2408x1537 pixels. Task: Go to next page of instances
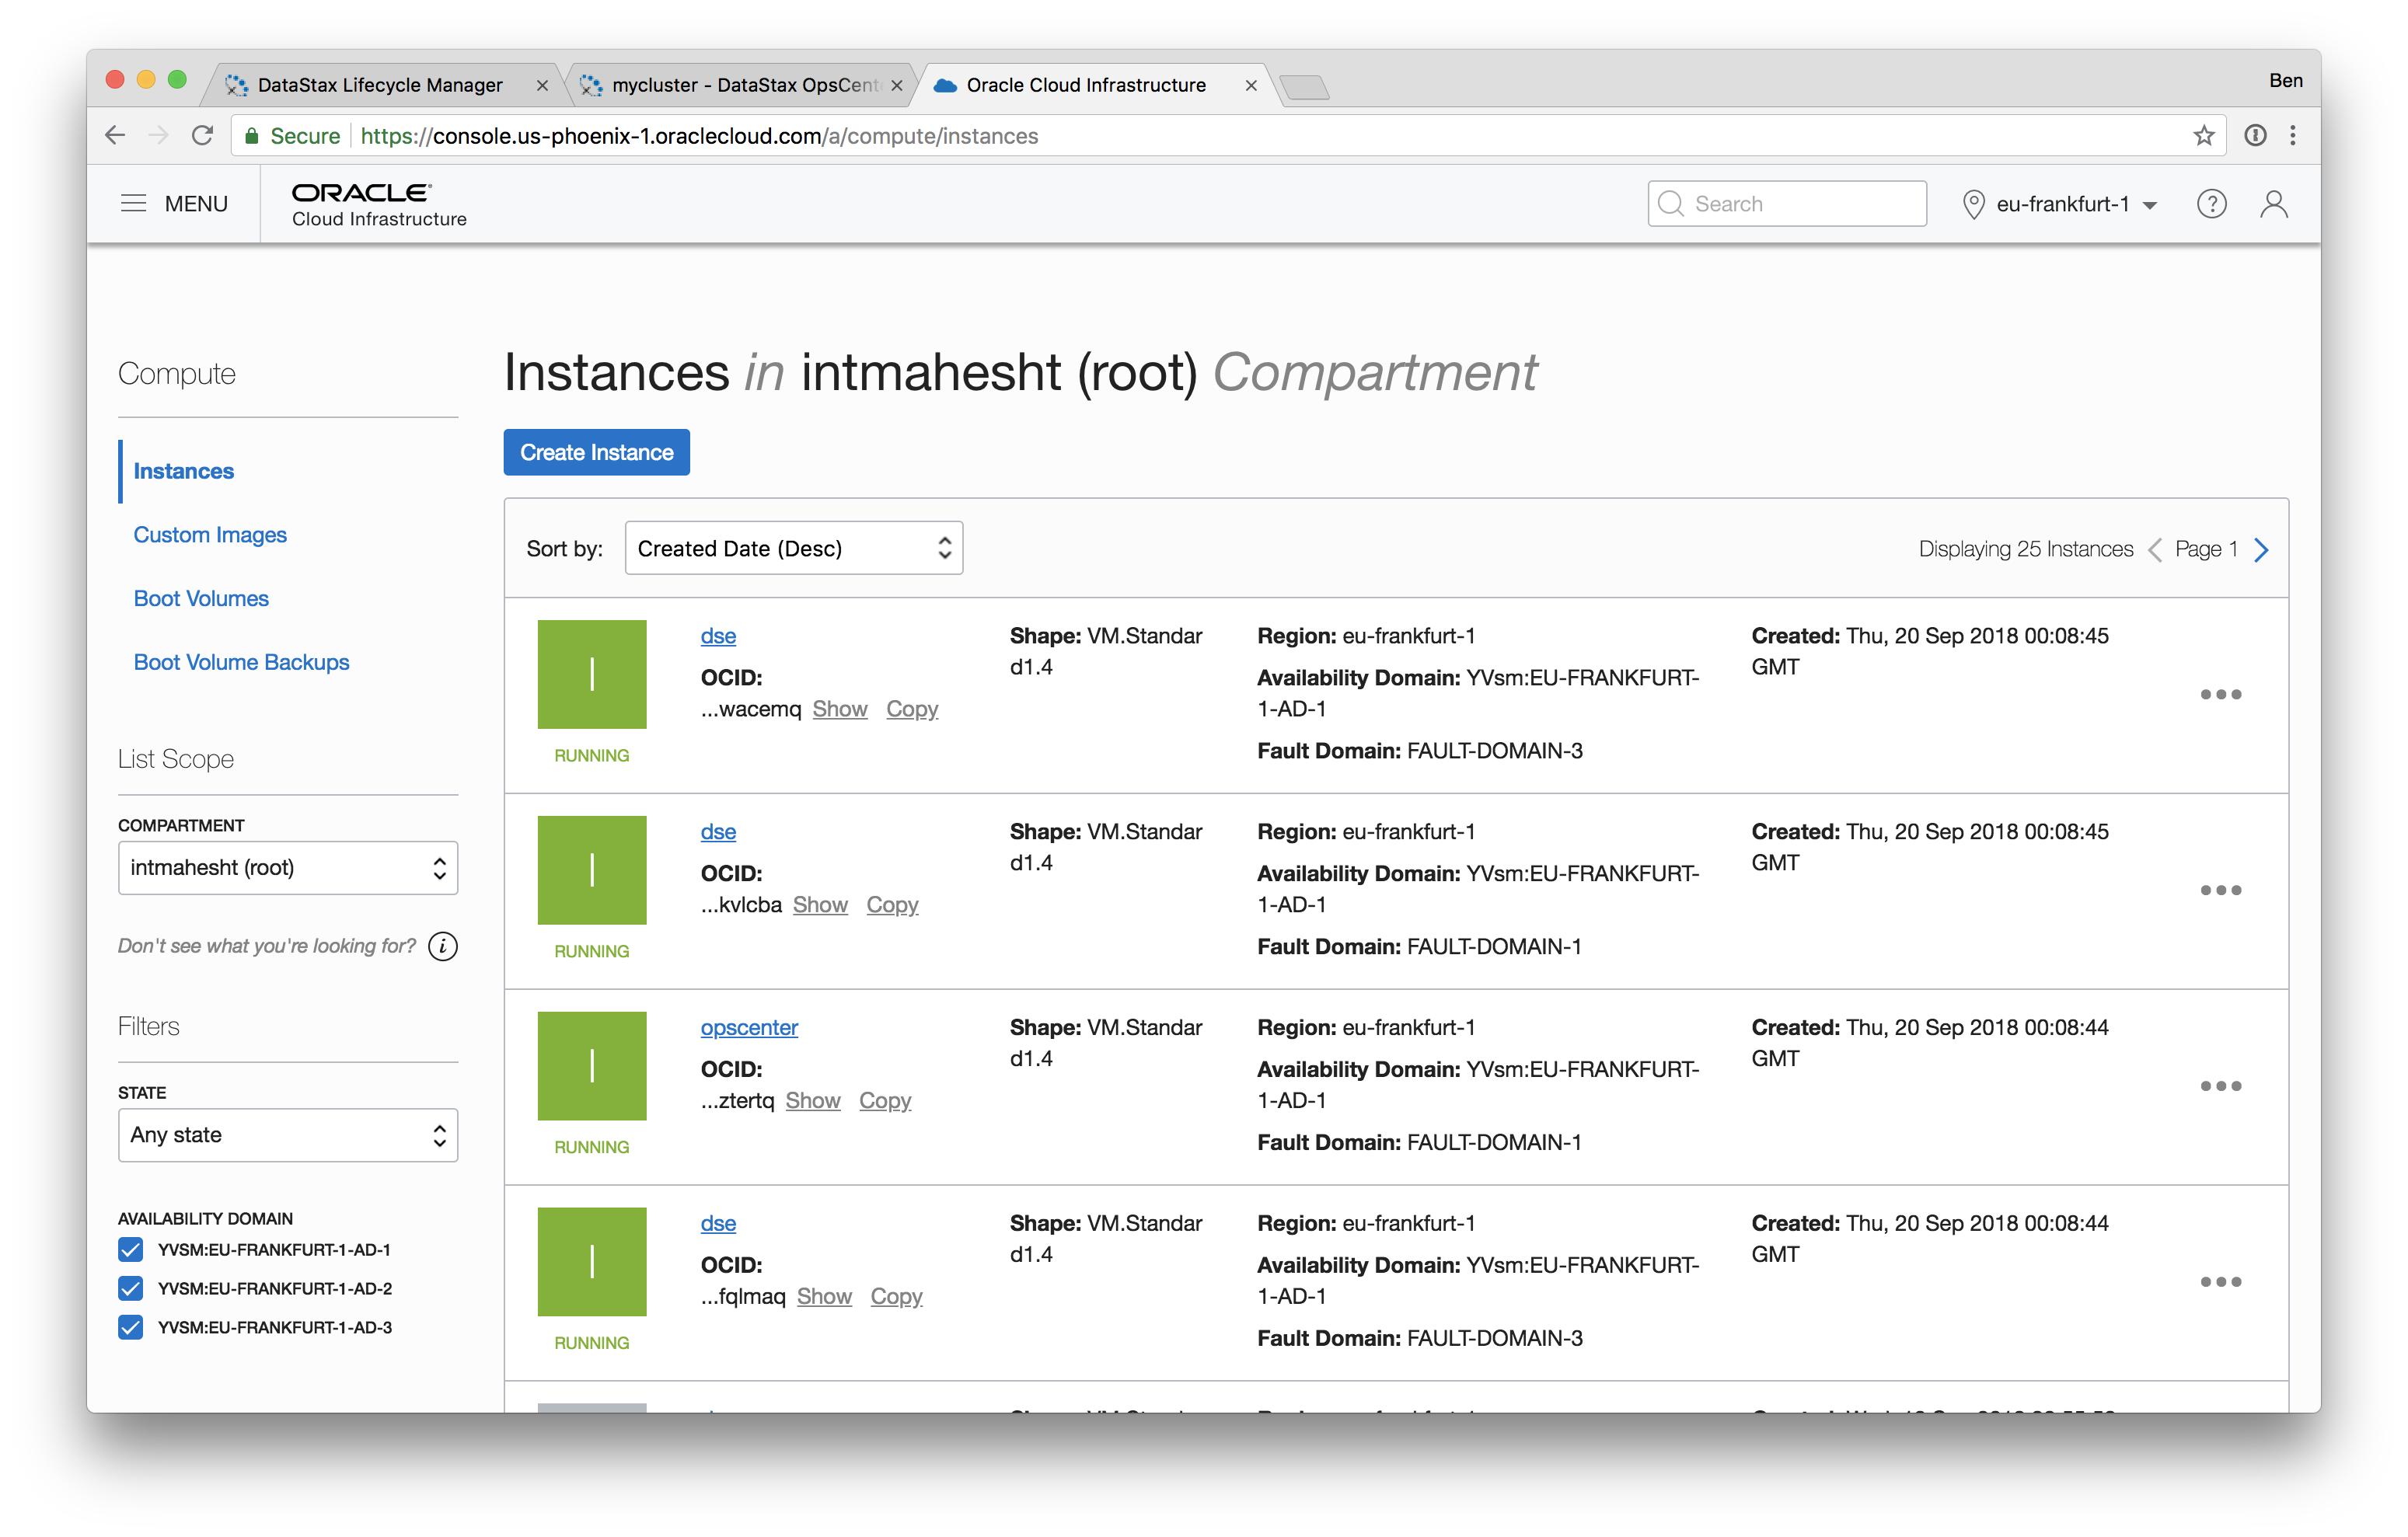pos(2262,550)
